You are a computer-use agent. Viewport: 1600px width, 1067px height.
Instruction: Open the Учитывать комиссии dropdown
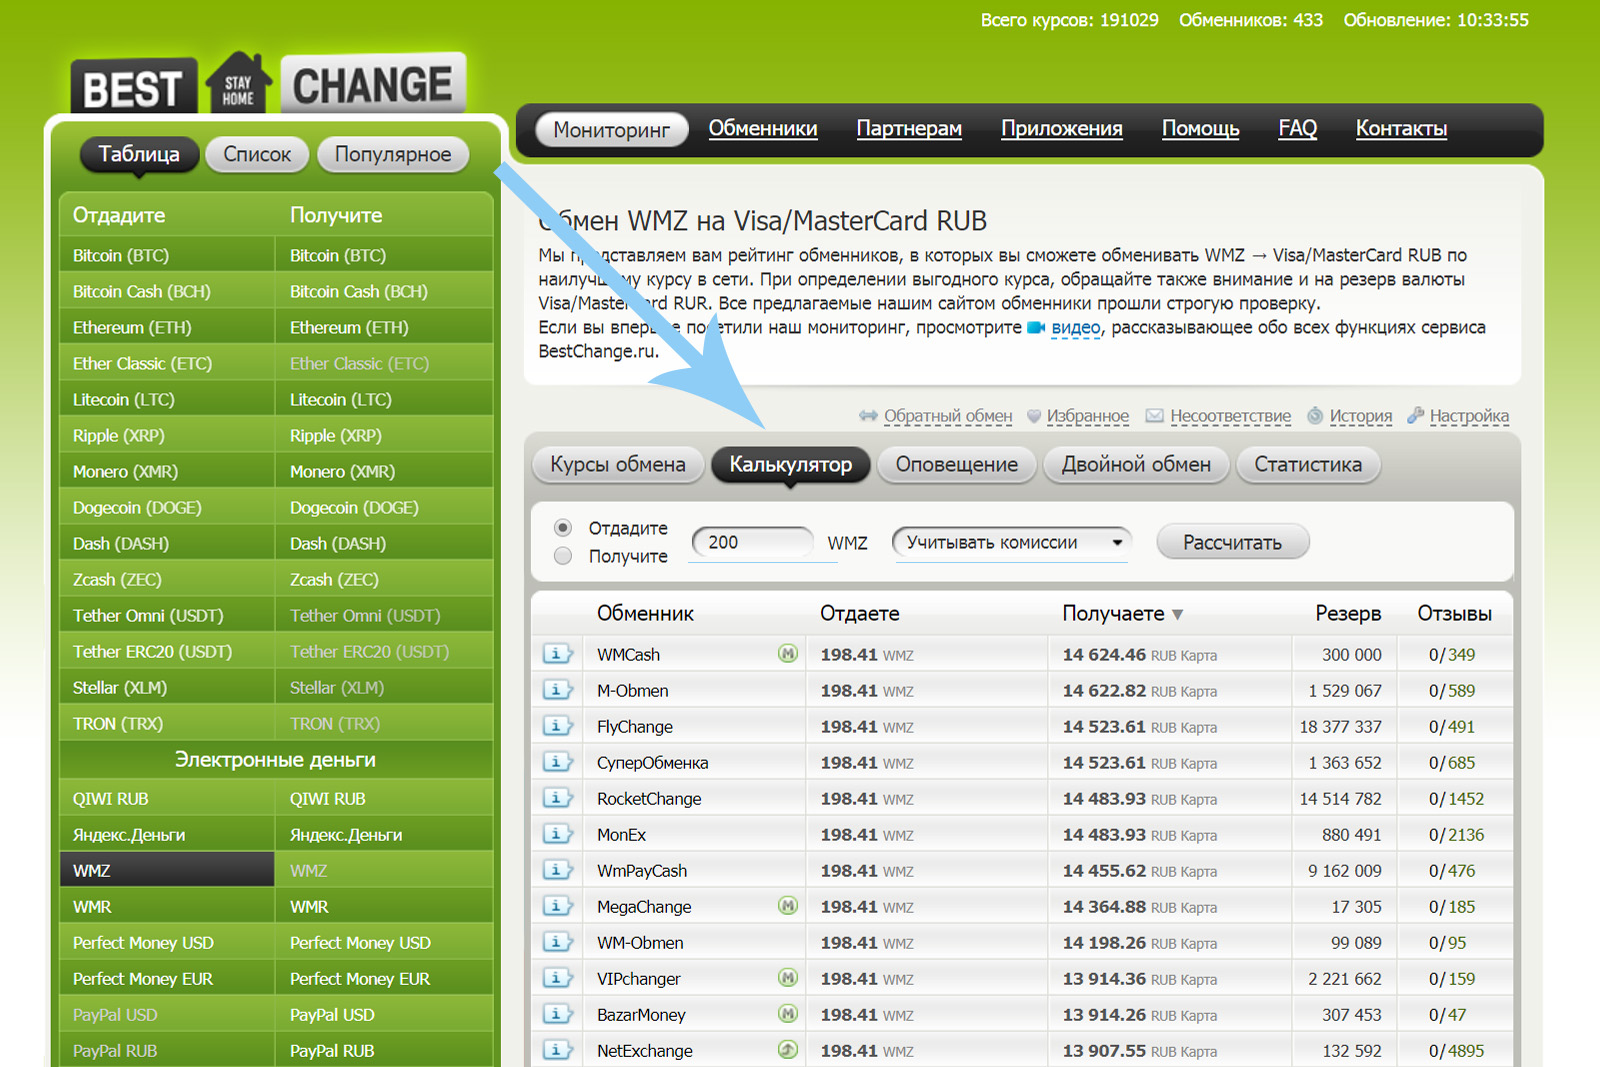click(1012, 542)
